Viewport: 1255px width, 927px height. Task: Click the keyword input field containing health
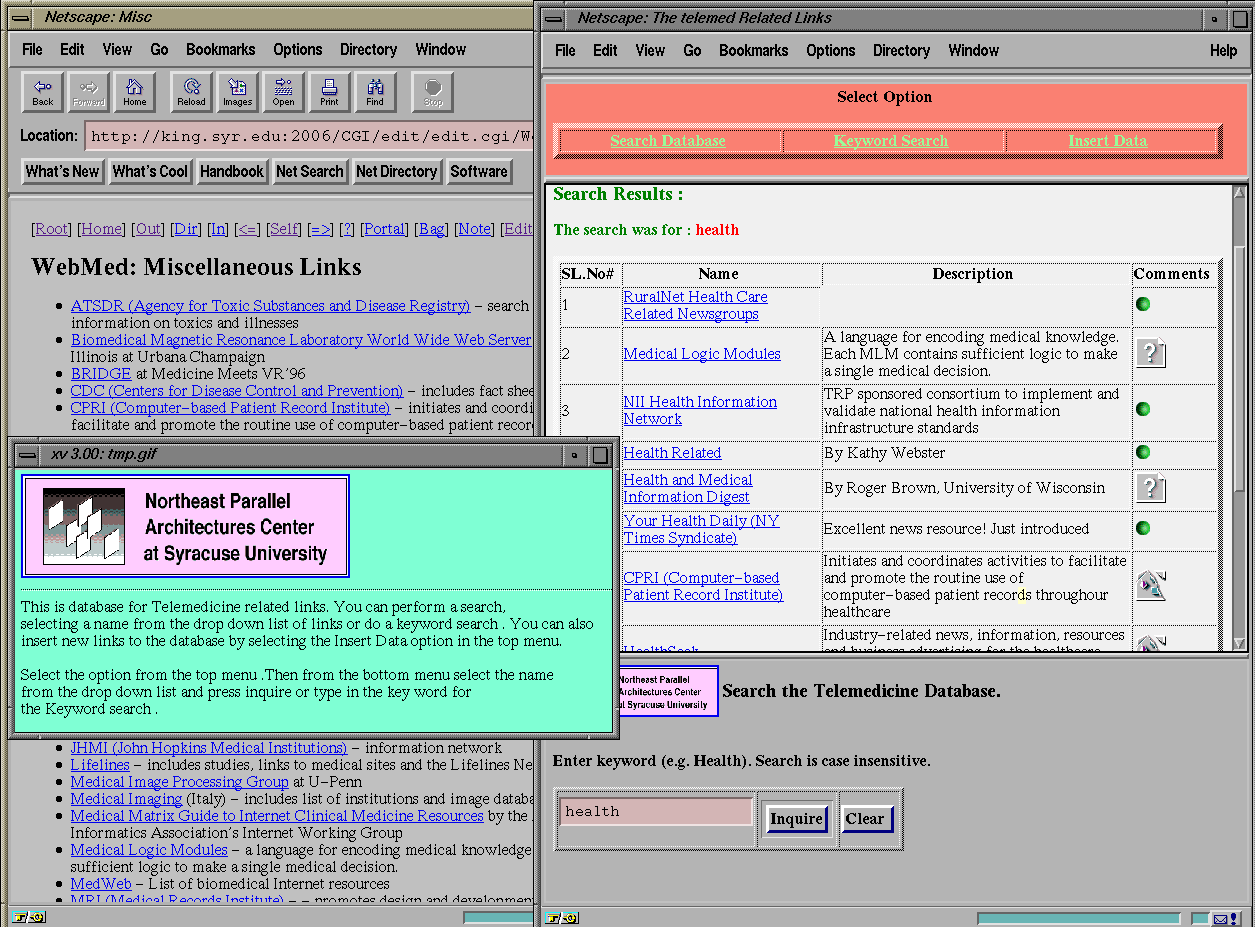tap(655, 811)
